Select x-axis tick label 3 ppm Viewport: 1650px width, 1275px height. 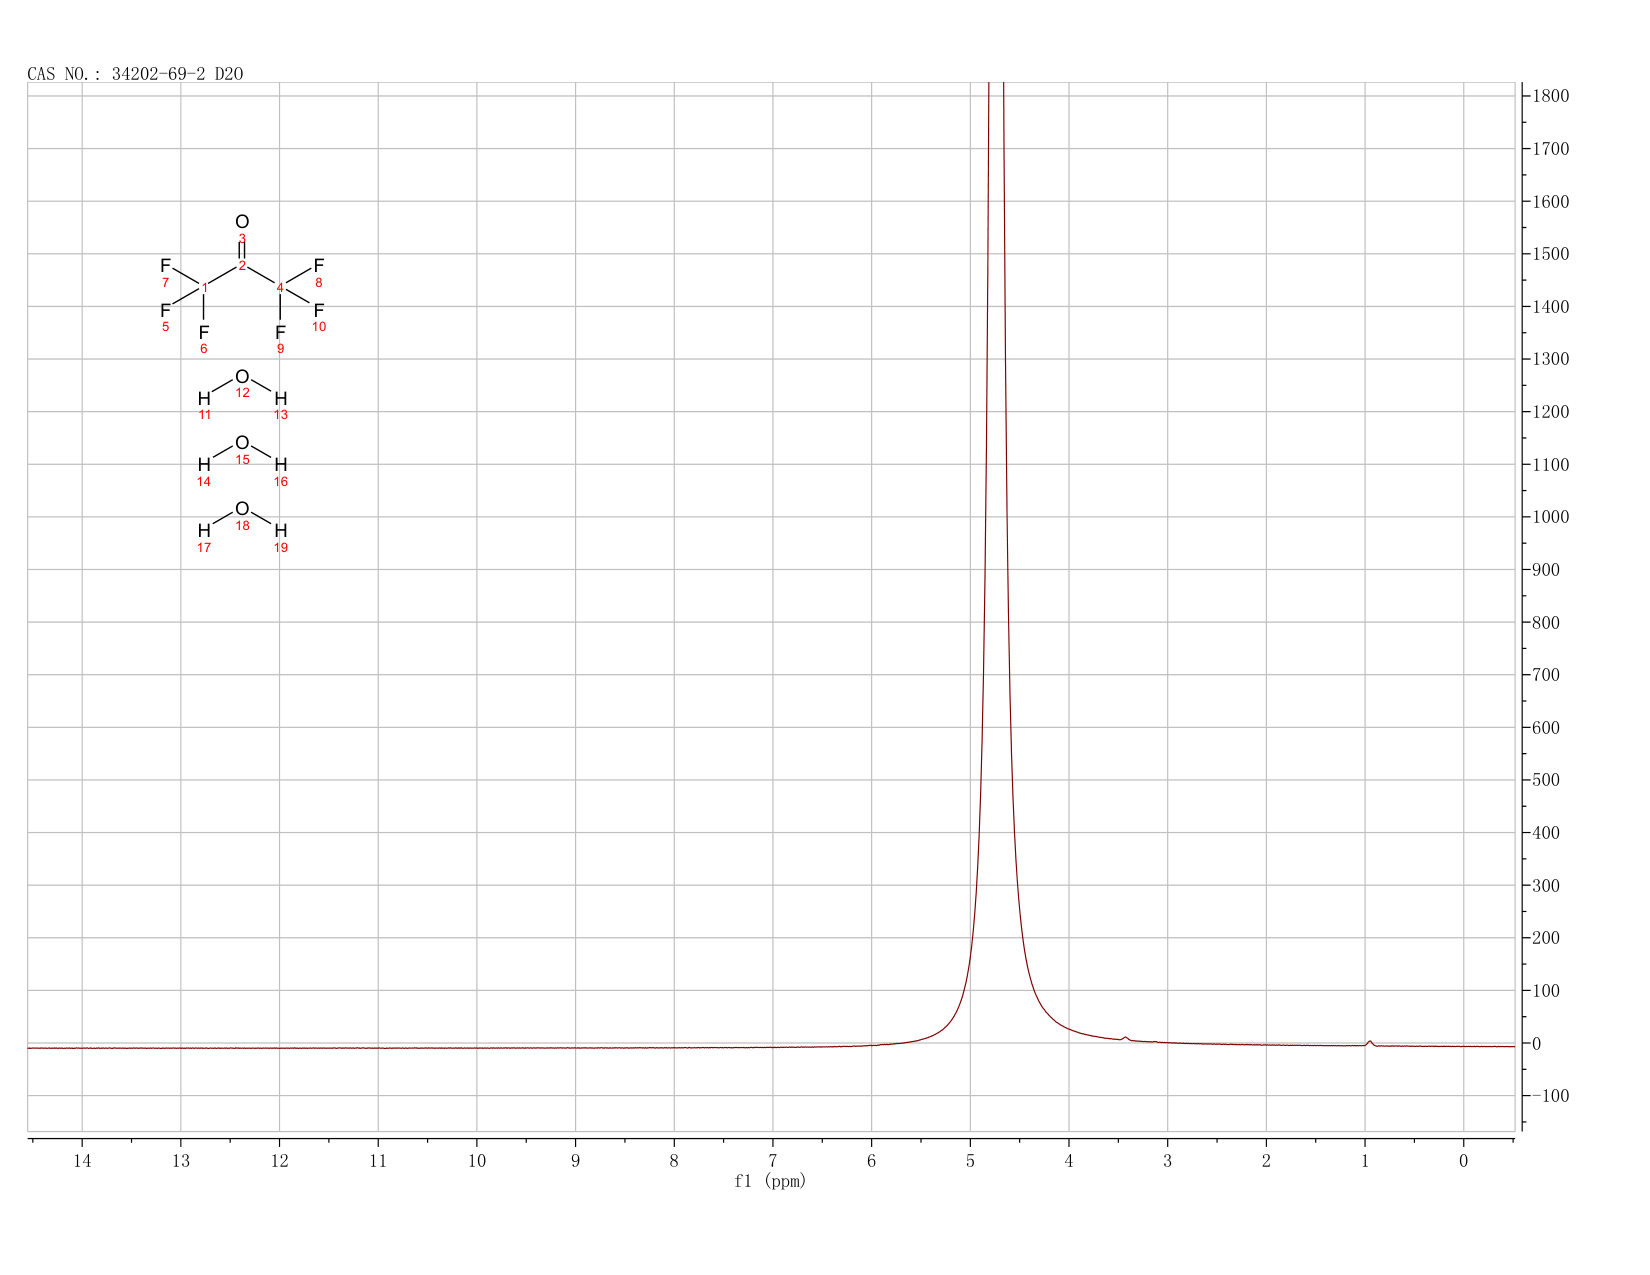(1167, 1161)
